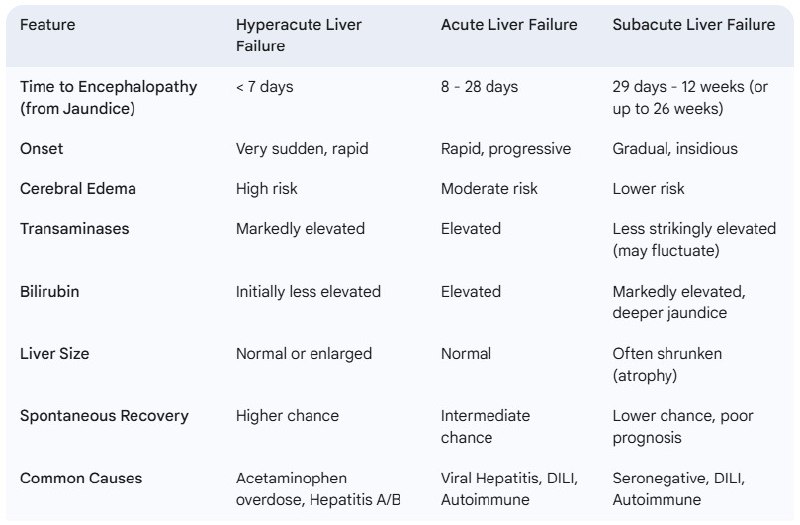The image size is (800, 525).
Task: Click the Feature column header
Action: pos(47,24)
